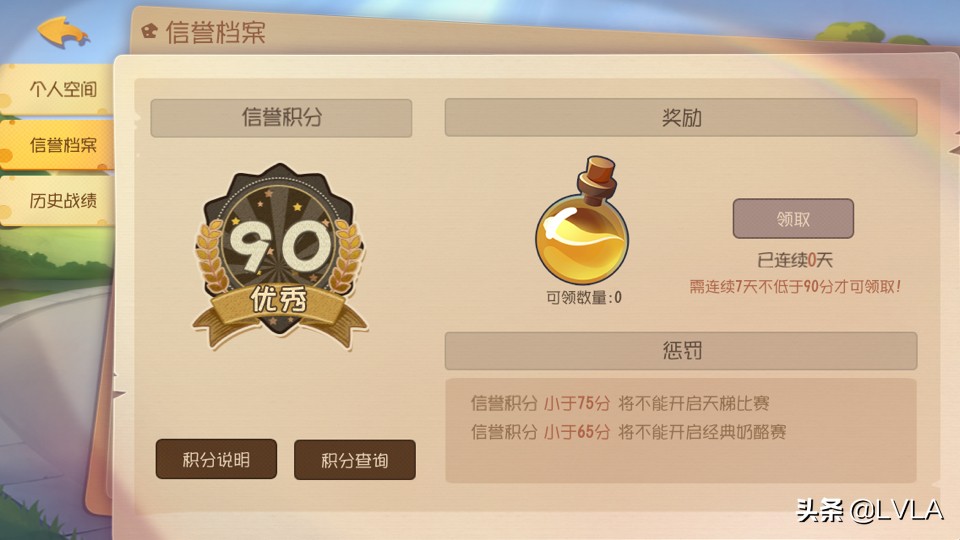Click the 90 优秀 reputation badge
960x540 pixels.
(x=280, y=257)
